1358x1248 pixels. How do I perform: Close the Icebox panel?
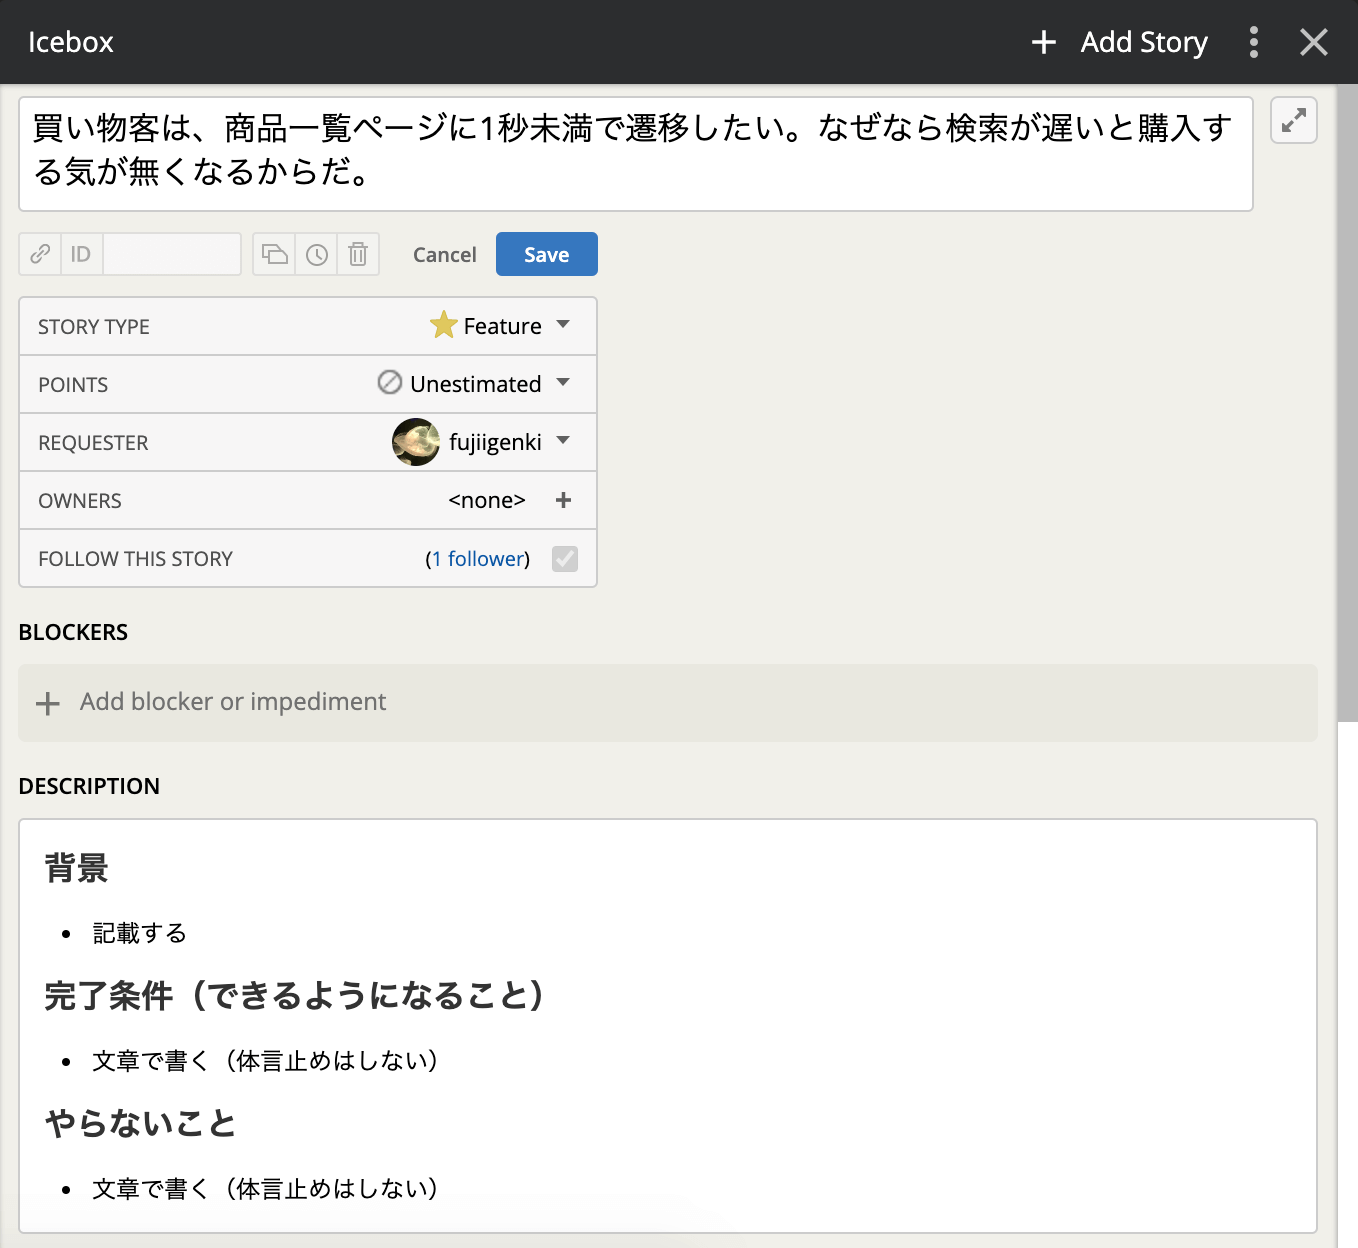click(1313, 42)
